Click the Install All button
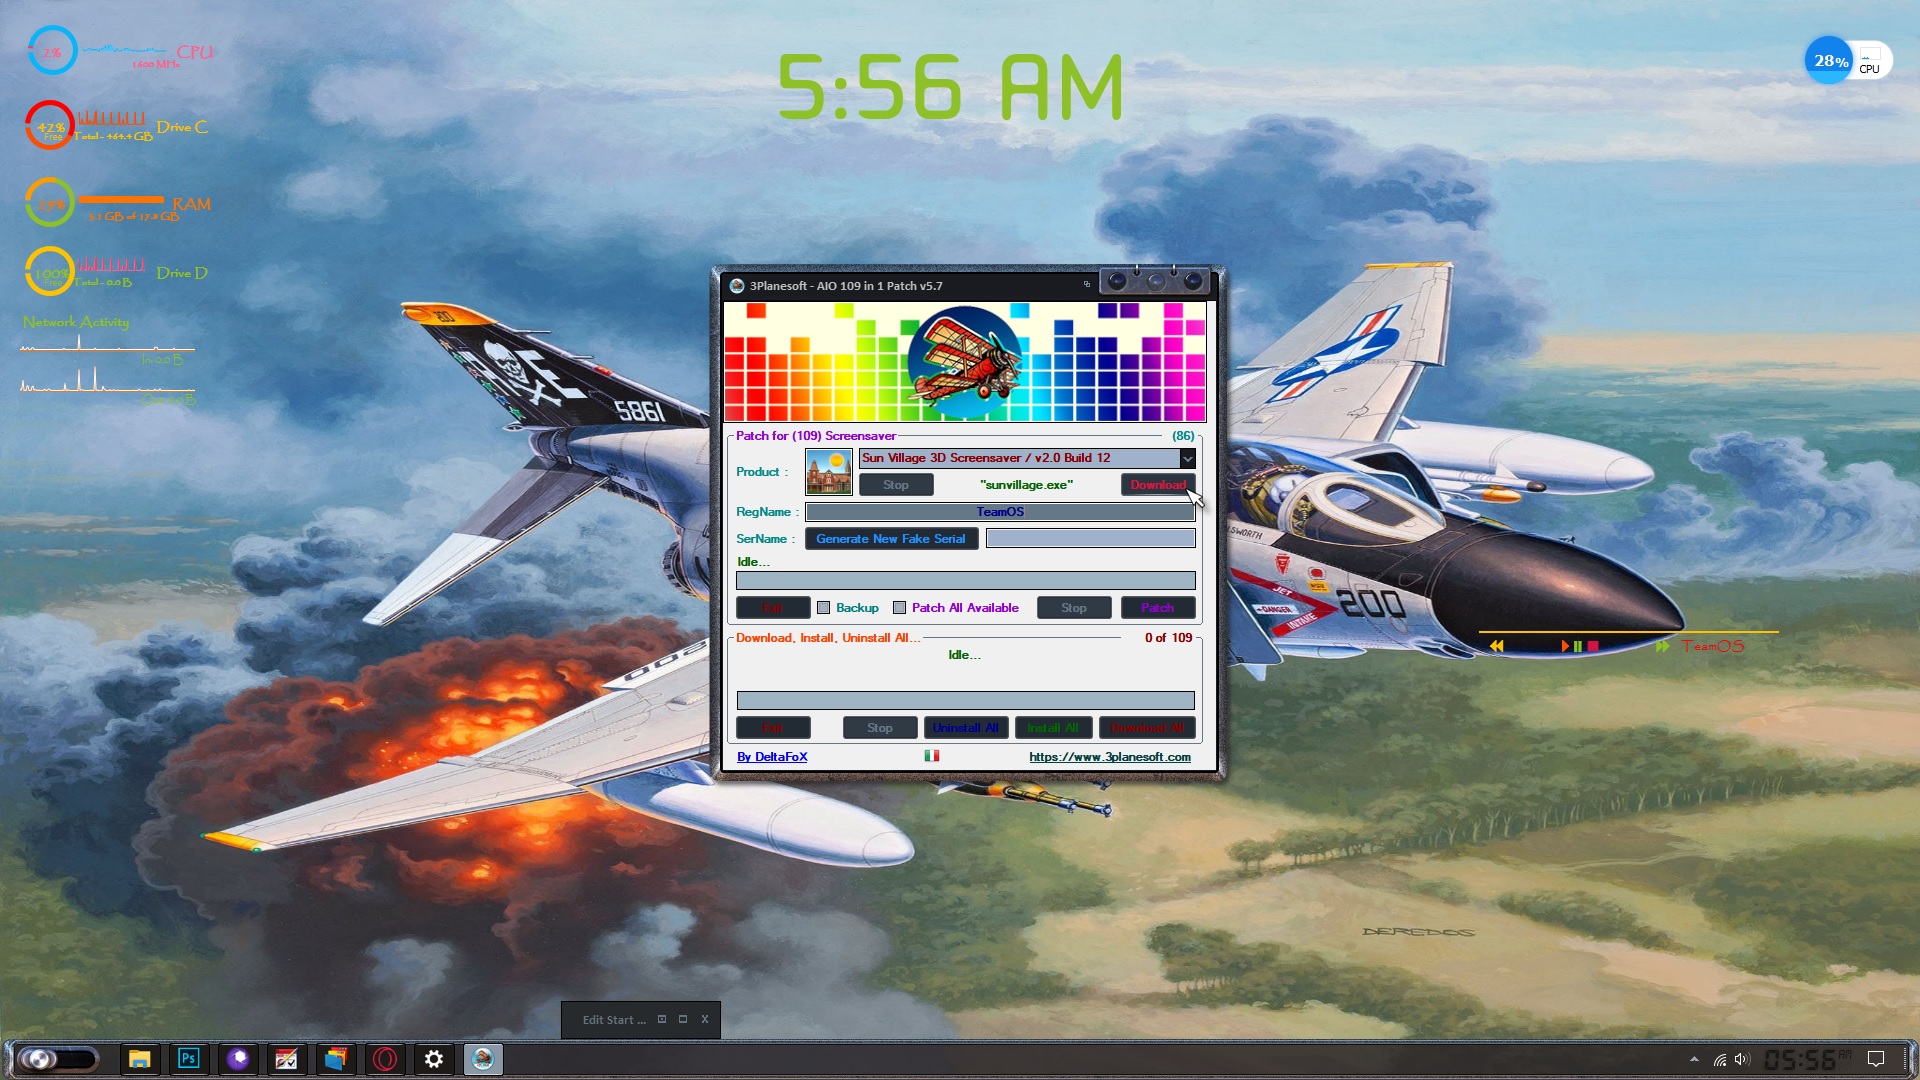The image size is (1920, 1080). point(1053,728)
